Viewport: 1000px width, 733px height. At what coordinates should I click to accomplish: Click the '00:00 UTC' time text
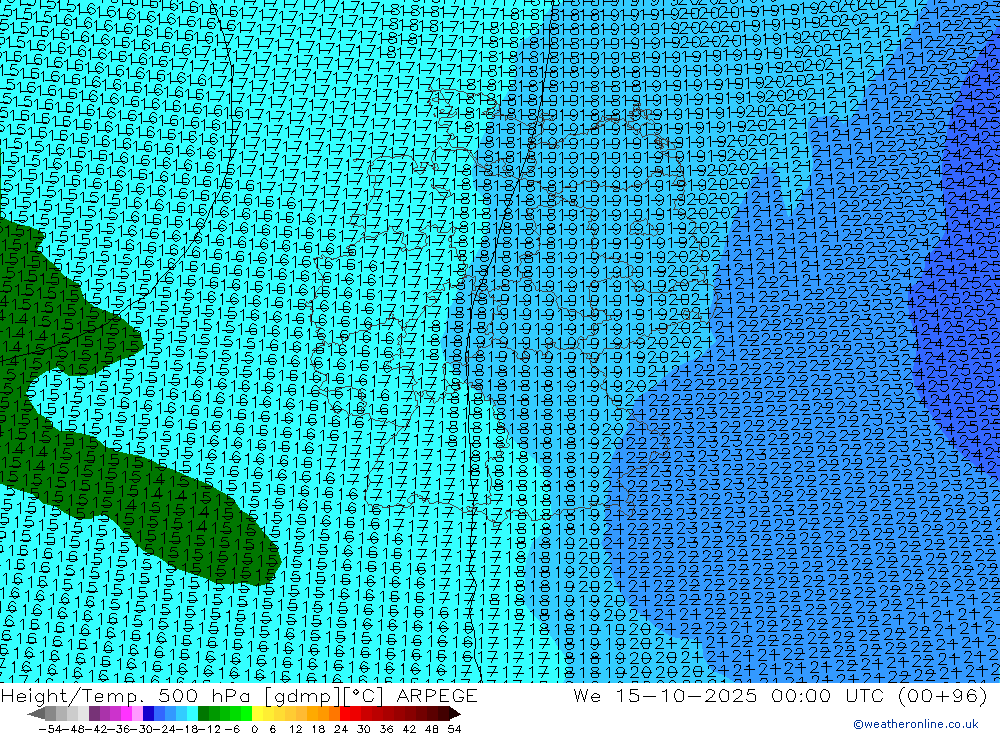[x=830, y=695]
